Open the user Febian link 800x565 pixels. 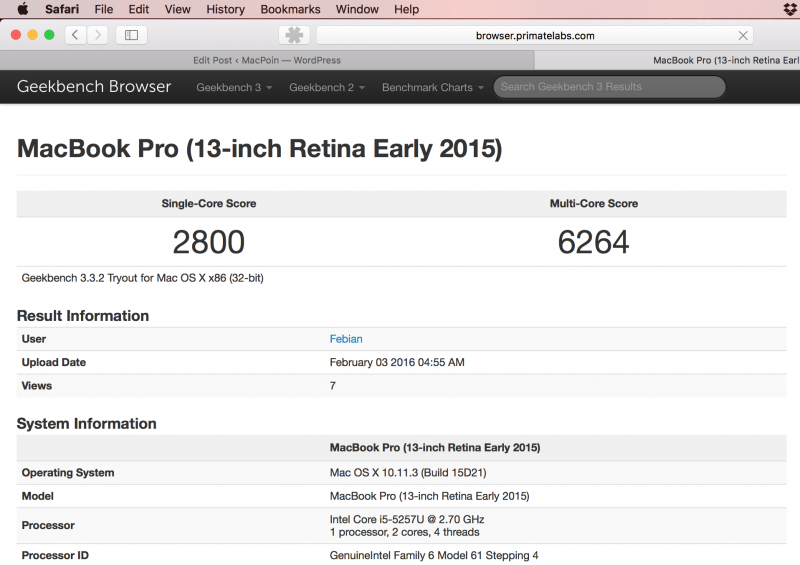pyautogui.click(x=346, y=339)
